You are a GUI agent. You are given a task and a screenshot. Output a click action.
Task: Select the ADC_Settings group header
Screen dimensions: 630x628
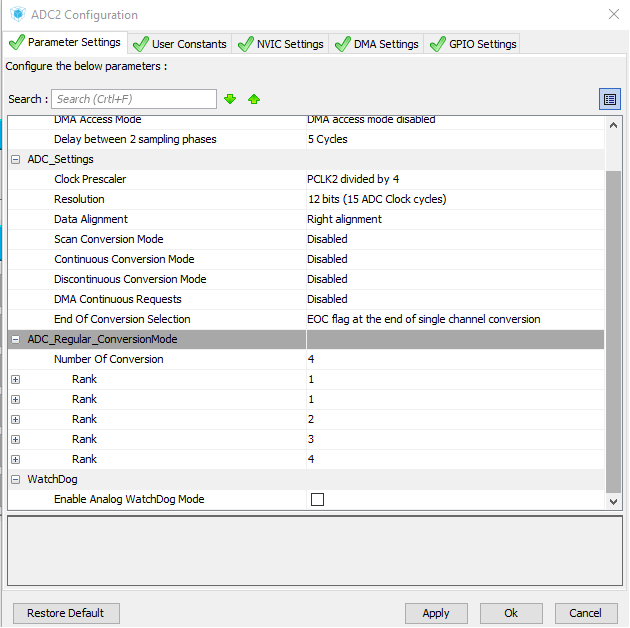click(x=60, y=160)
